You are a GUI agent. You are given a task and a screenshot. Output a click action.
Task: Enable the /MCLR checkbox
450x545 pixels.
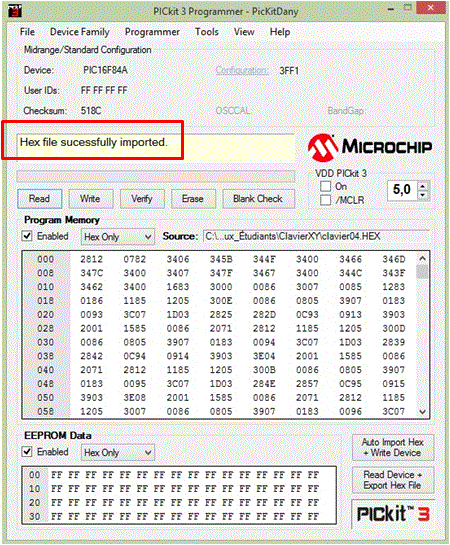pyautogui.click(x=325, y=200)
